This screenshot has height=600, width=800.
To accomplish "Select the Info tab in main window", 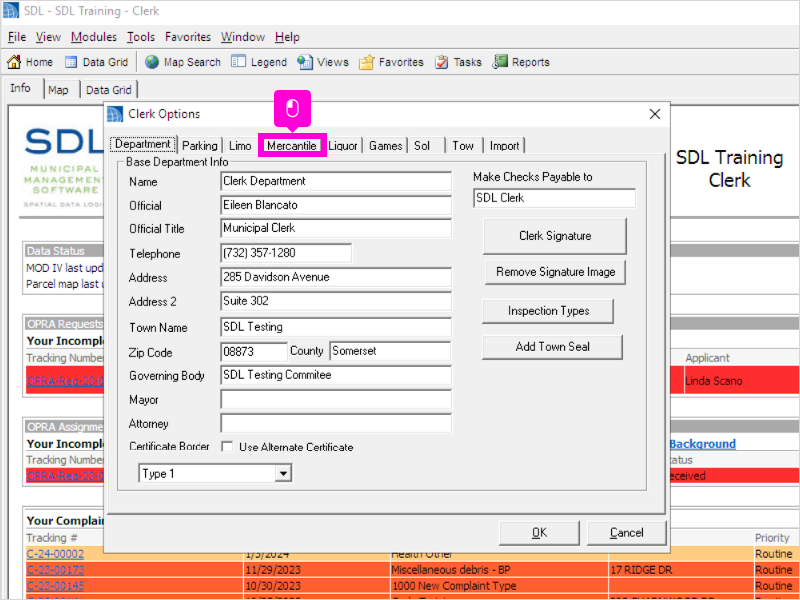I will click(x=20, y=88).
